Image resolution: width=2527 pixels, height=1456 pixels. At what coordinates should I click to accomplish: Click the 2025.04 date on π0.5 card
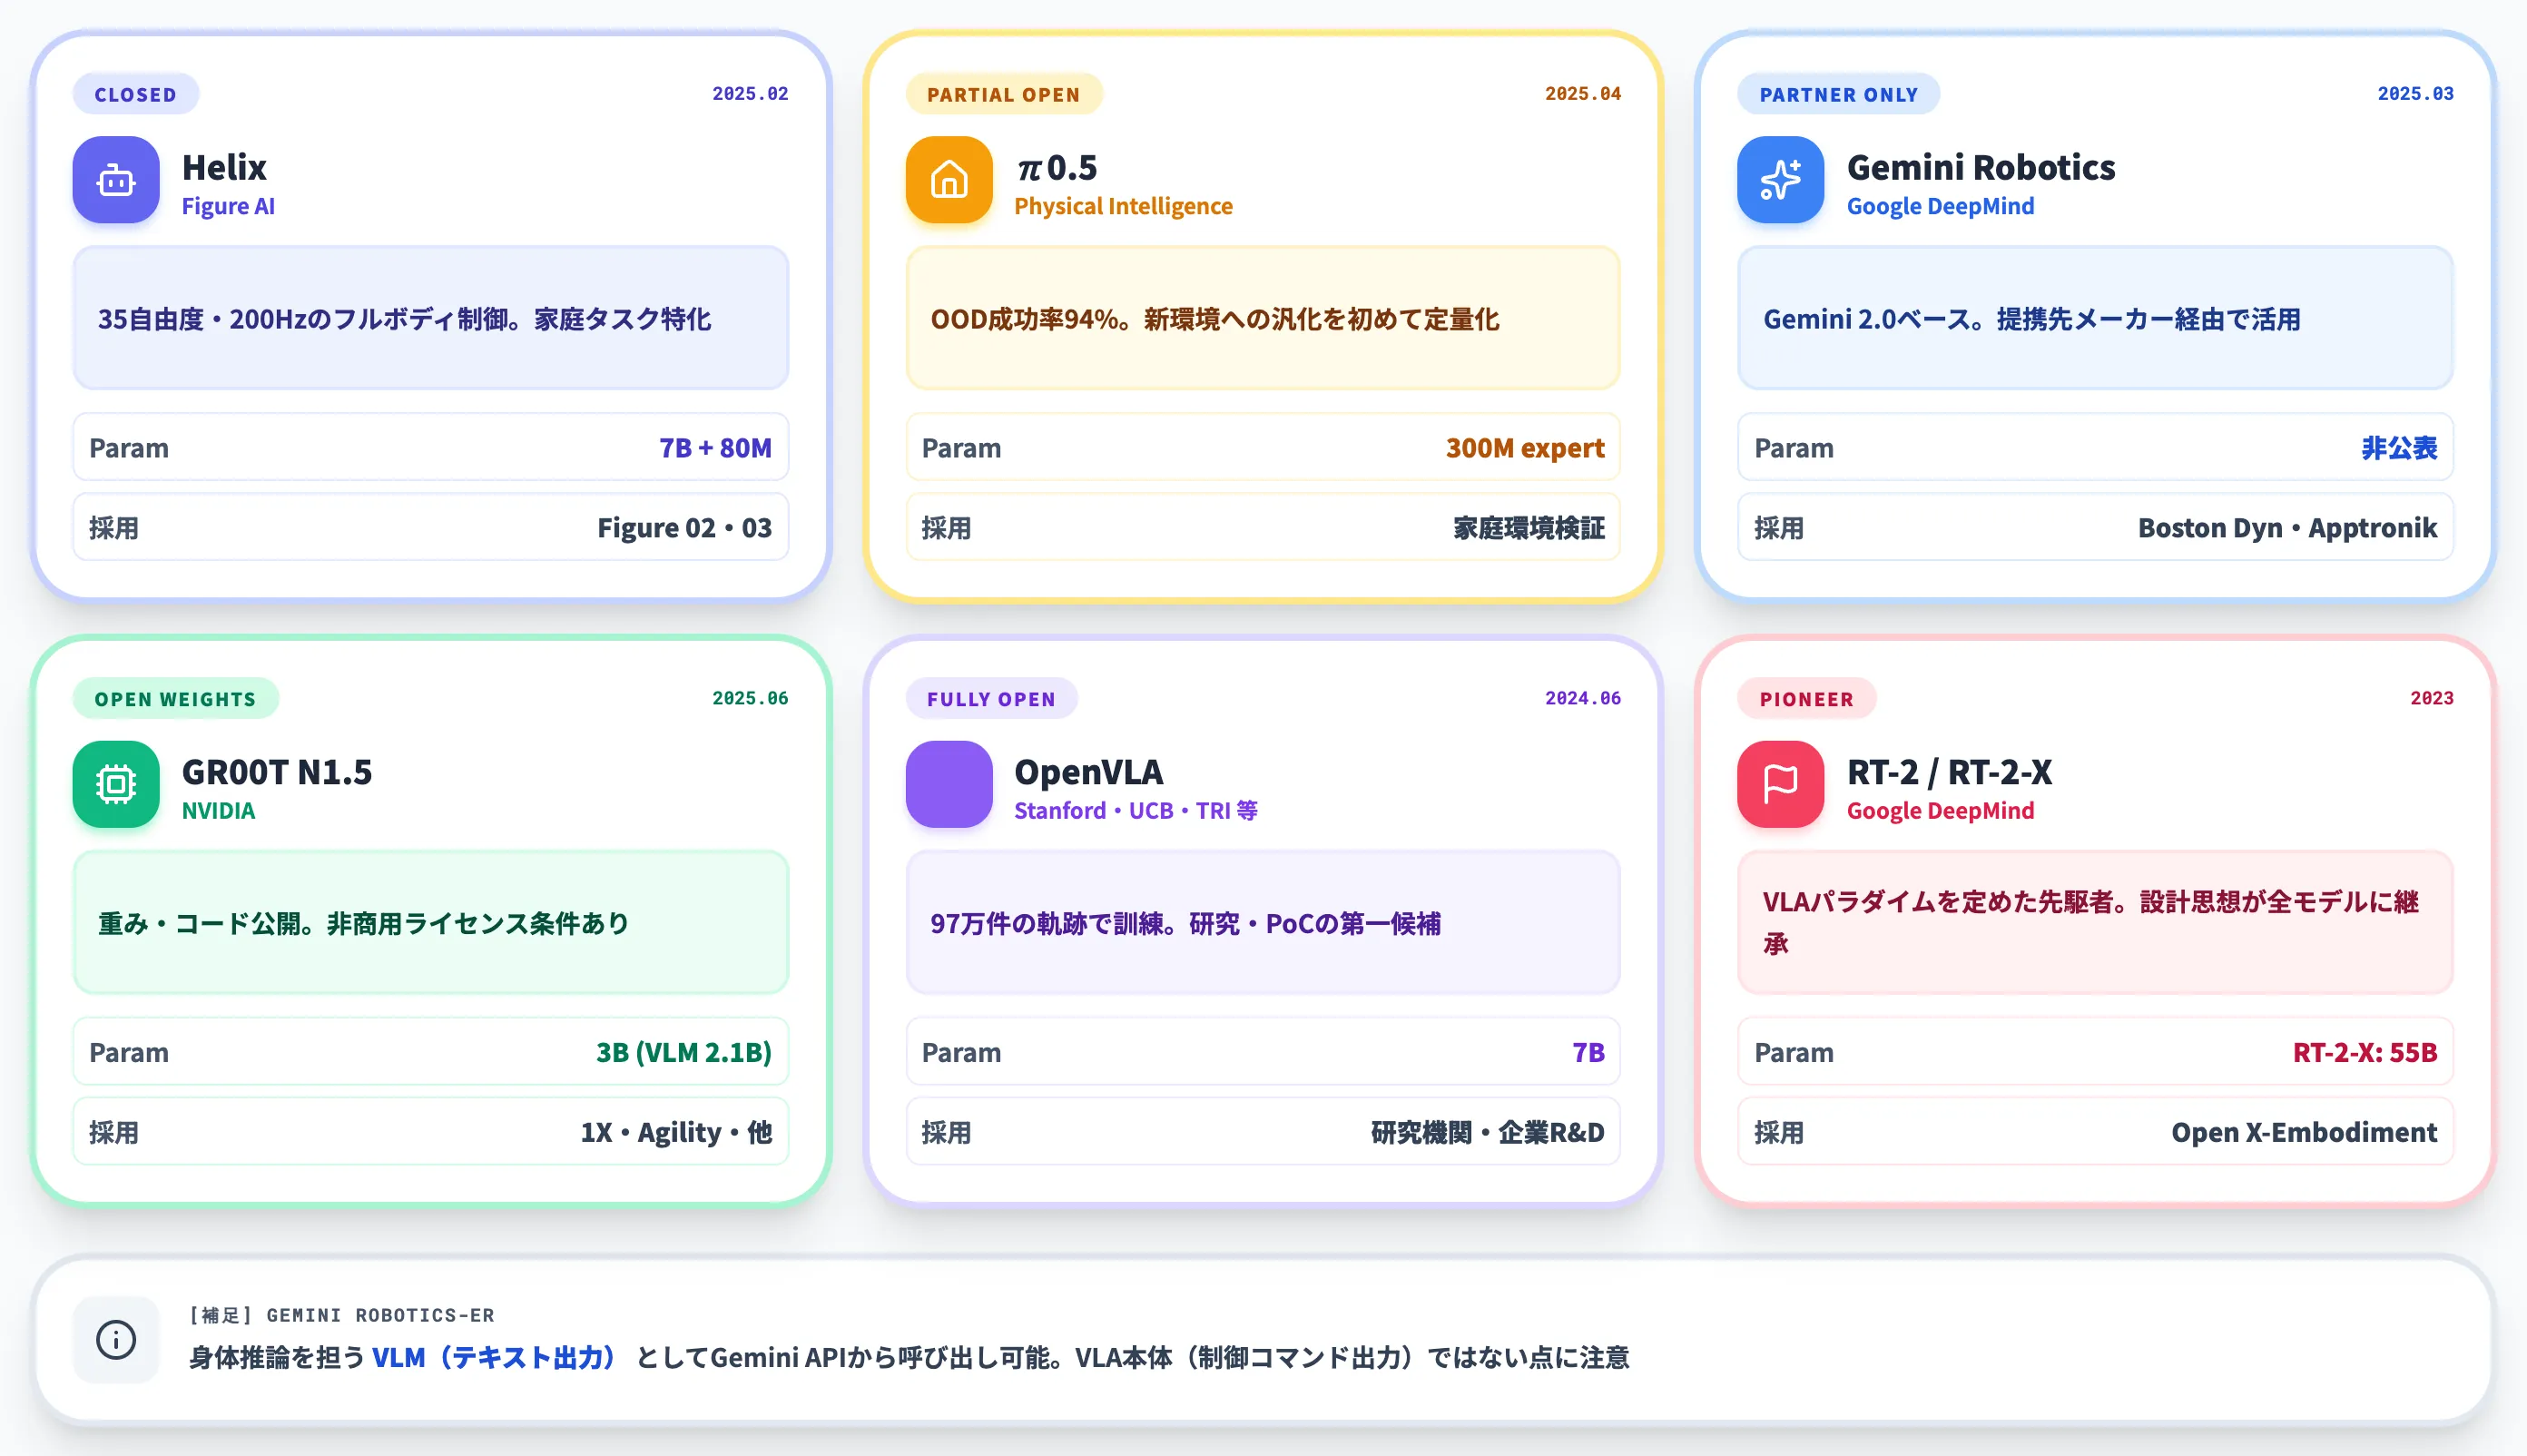click(x=1583, y=94)
